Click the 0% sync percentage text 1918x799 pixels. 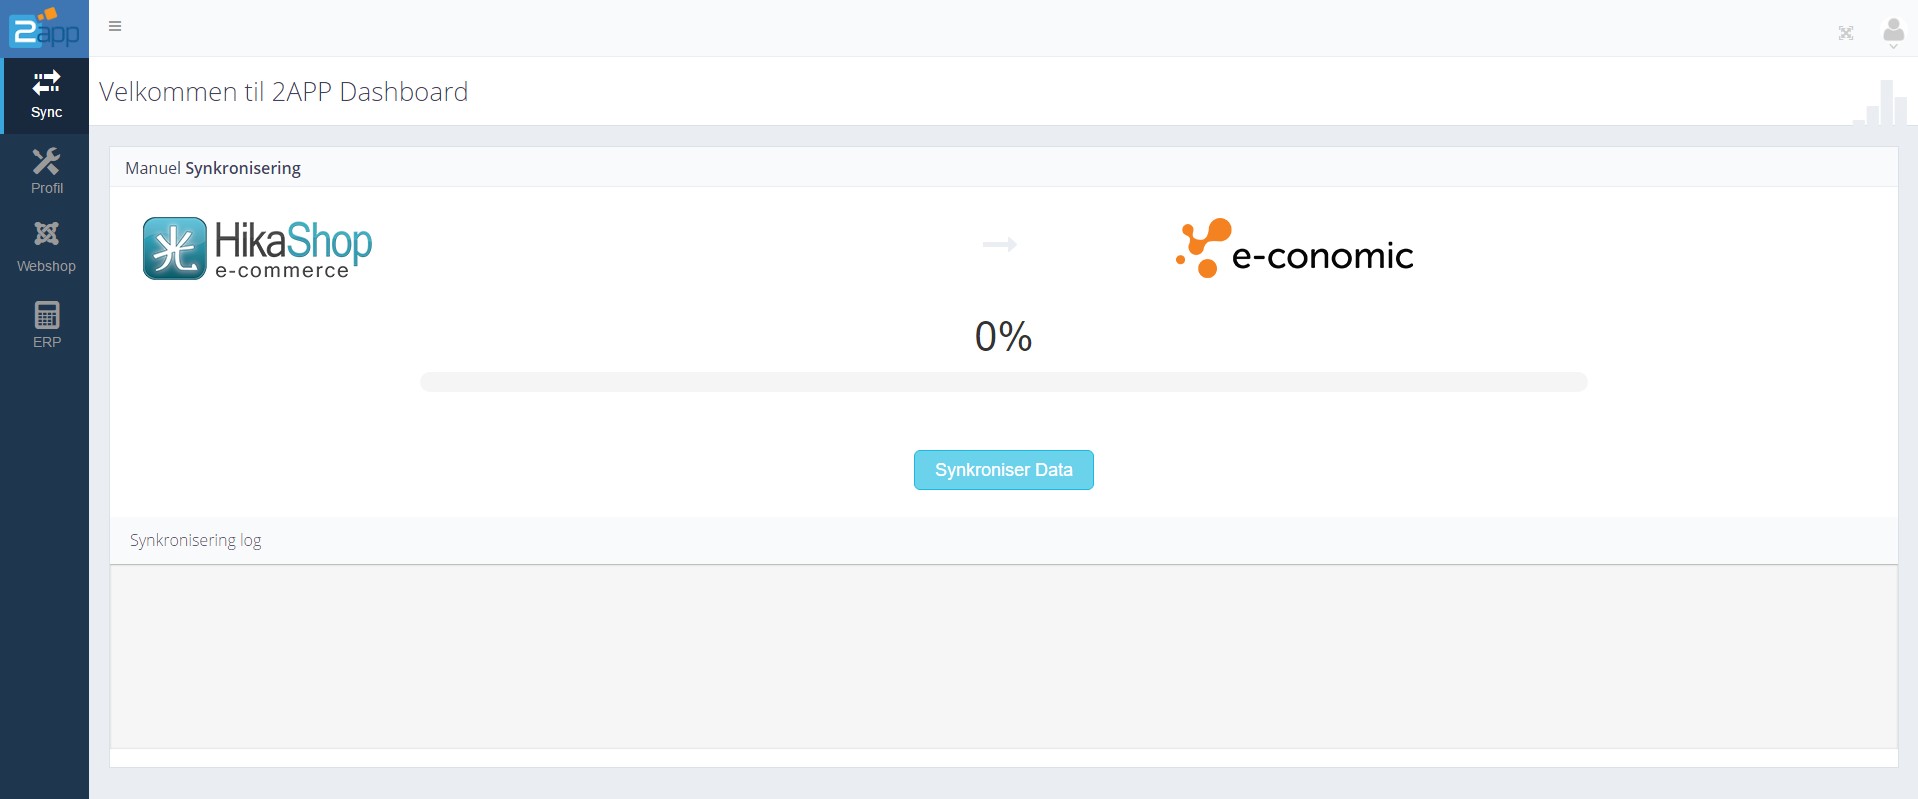click(x=1003, y=337)
